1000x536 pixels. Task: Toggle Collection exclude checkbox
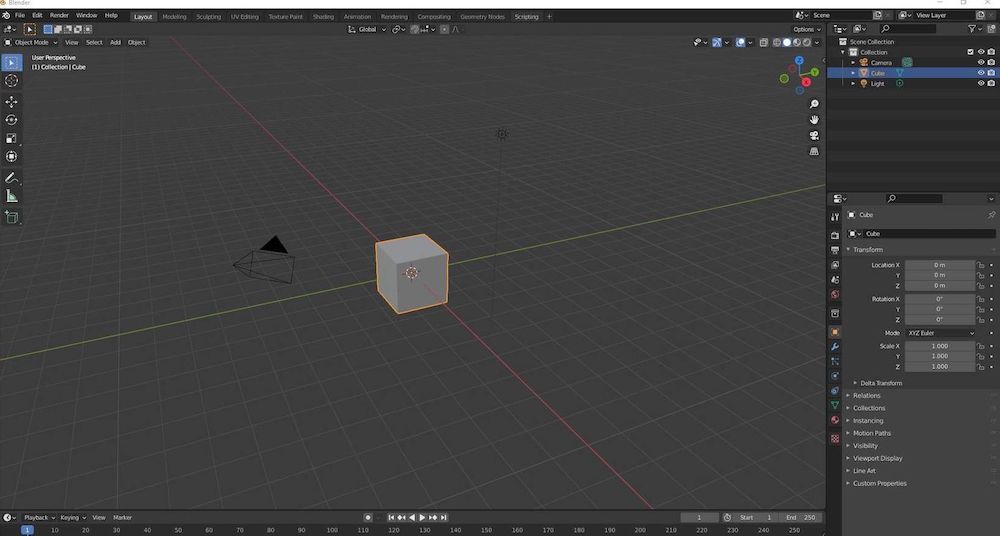click(969, 52)
